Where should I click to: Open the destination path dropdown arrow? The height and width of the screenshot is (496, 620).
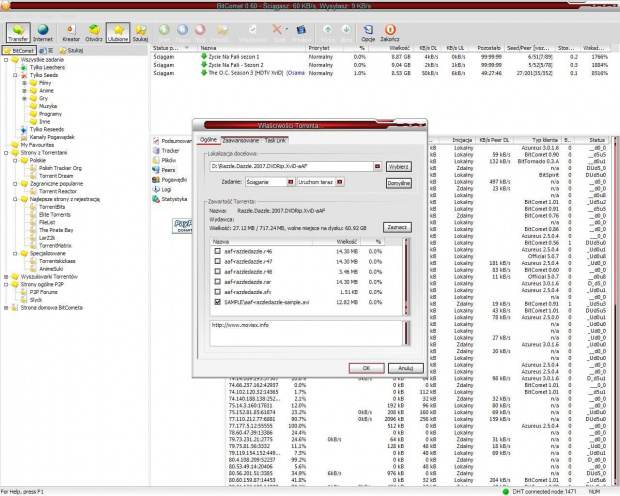tap(378, 167)
